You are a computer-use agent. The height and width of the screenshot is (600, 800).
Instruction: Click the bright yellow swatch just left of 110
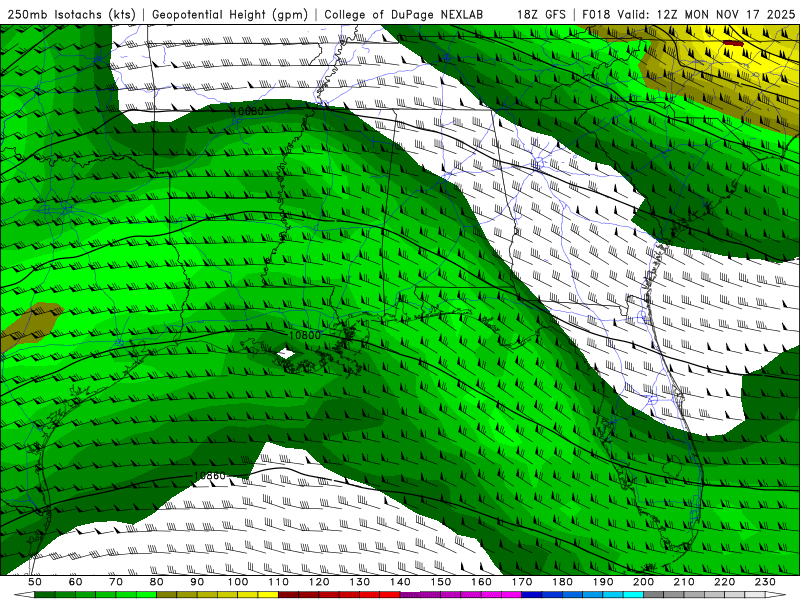[268, 595]
